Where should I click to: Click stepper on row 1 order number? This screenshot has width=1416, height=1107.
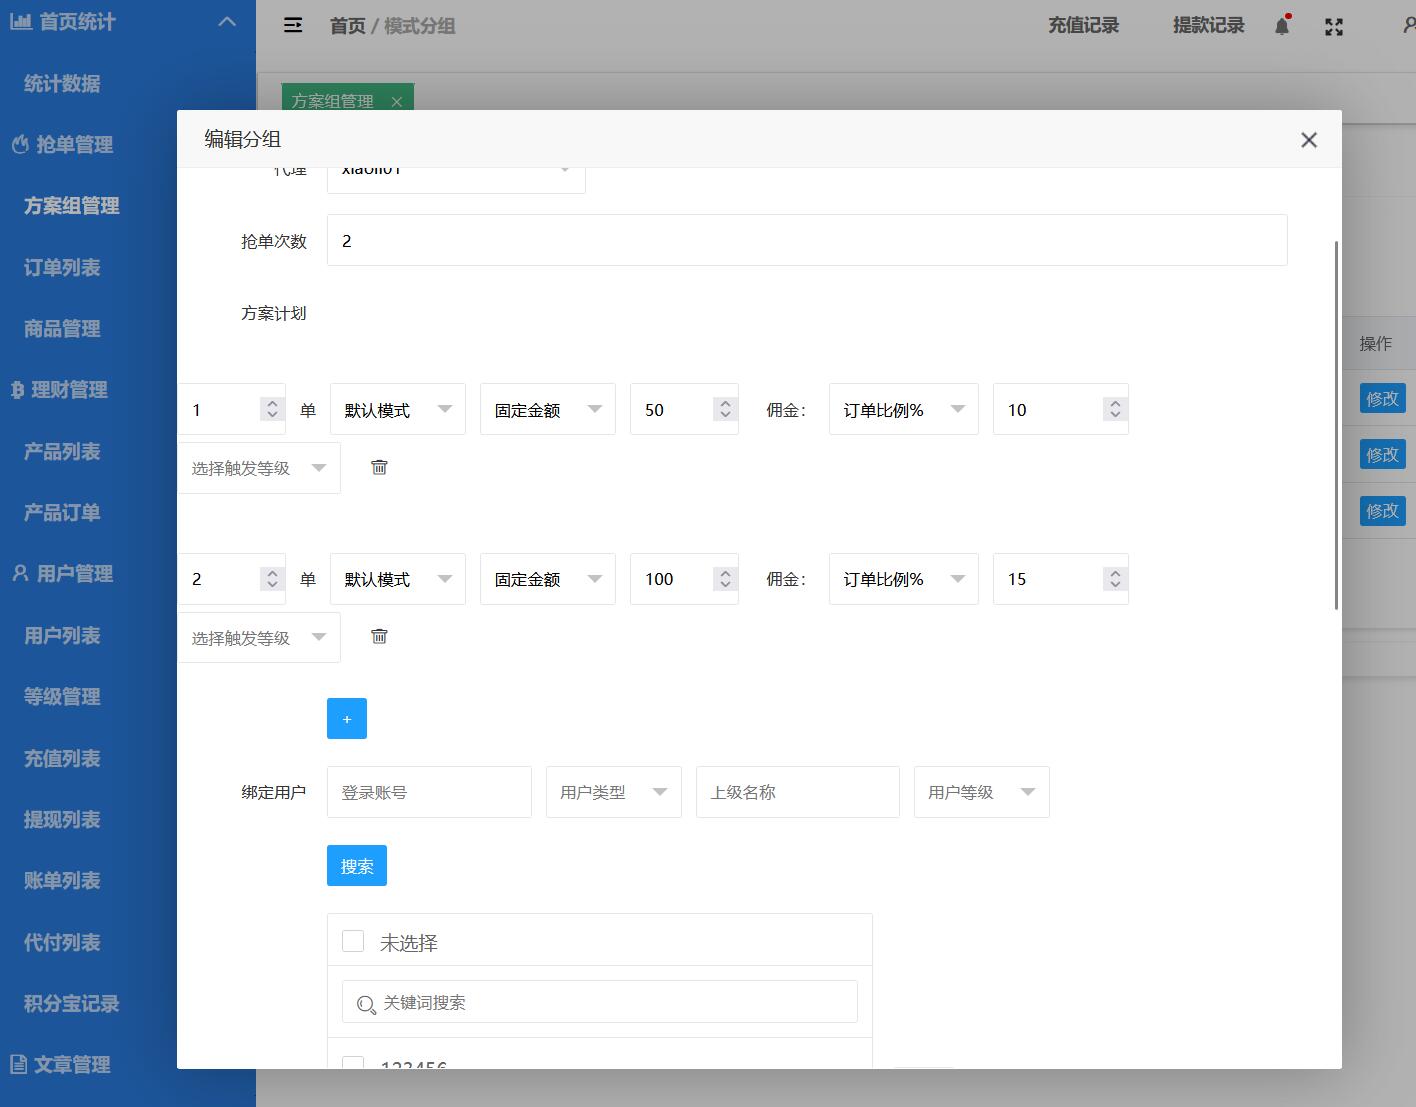click(x=272, y=409)
